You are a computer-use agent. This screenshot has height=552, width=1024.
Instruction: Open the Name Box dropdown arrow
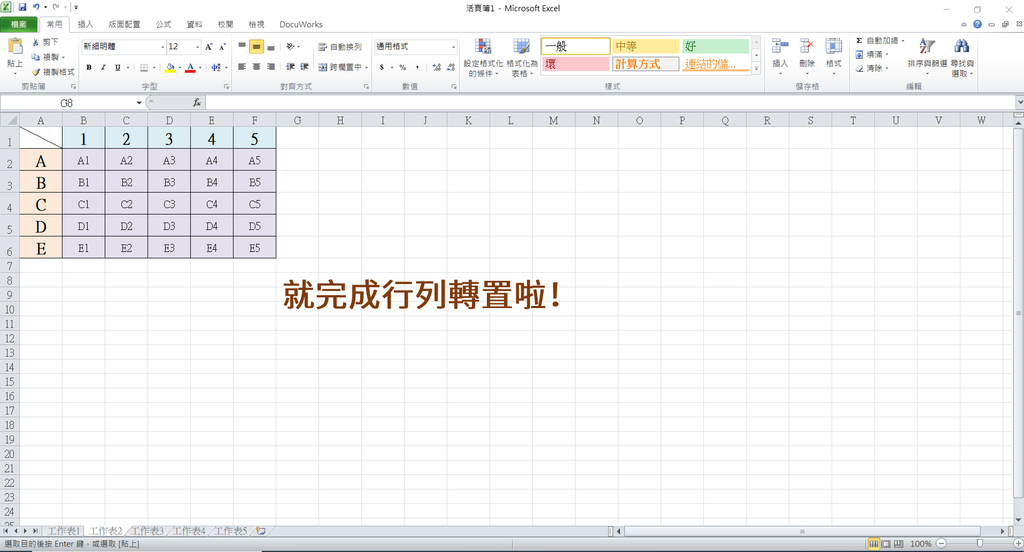[139, 103]
